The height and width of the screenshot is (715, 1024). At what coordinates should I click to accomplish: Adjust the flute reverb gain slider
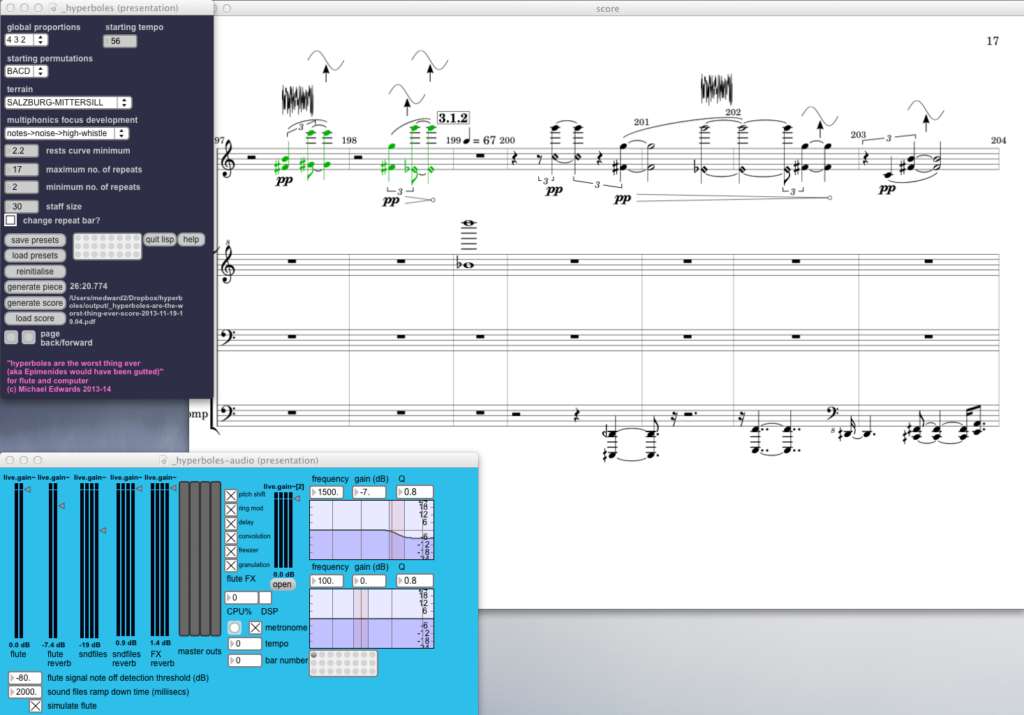click(x=54, y=560)
